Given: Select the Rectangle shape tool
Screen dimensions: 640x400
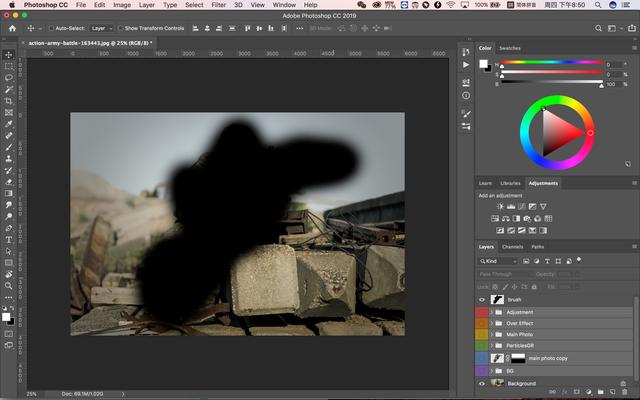Looking at the screenshot, I should 9,262.
